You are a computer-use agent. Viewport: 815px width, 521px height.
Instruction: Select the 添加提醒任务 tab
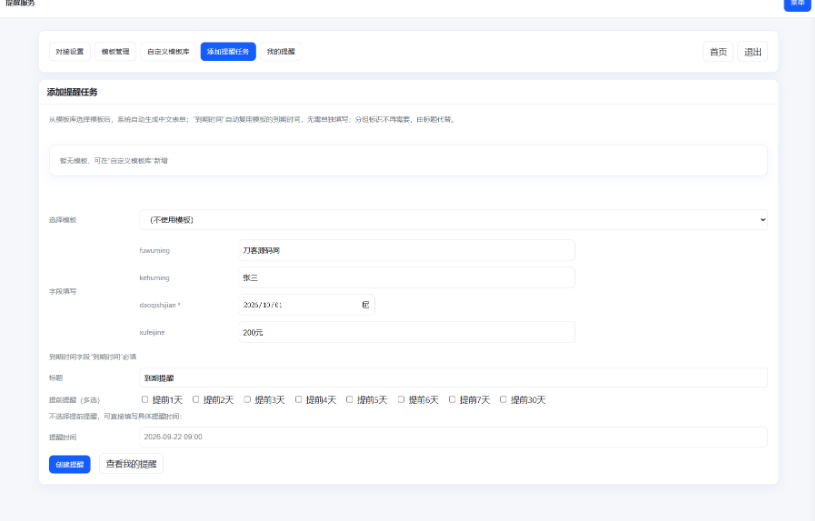pyautogui.click(x=228, y=51)
